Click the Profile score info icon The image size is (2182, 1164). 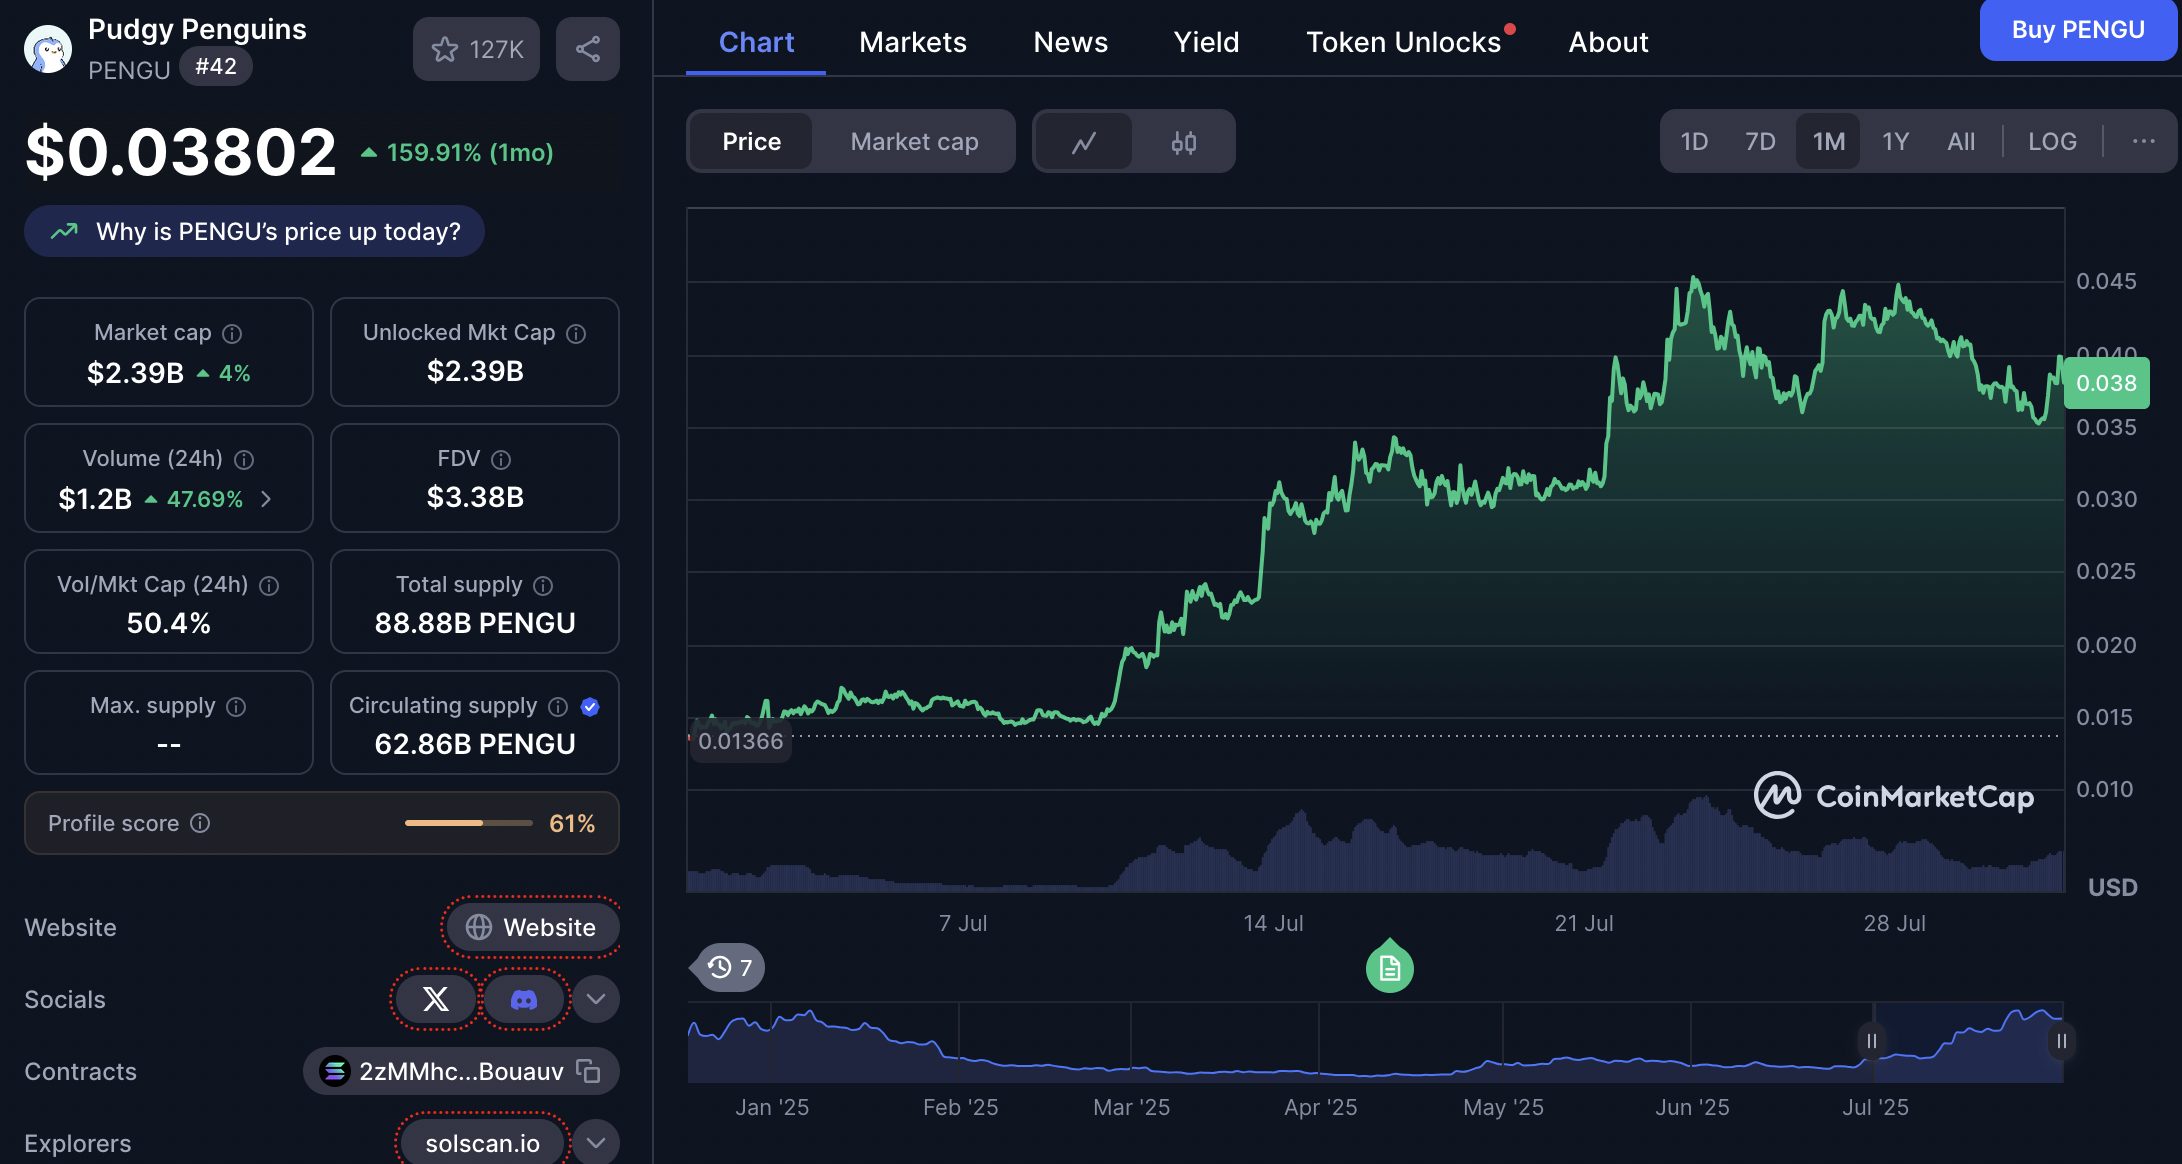[x=200, y=822]
